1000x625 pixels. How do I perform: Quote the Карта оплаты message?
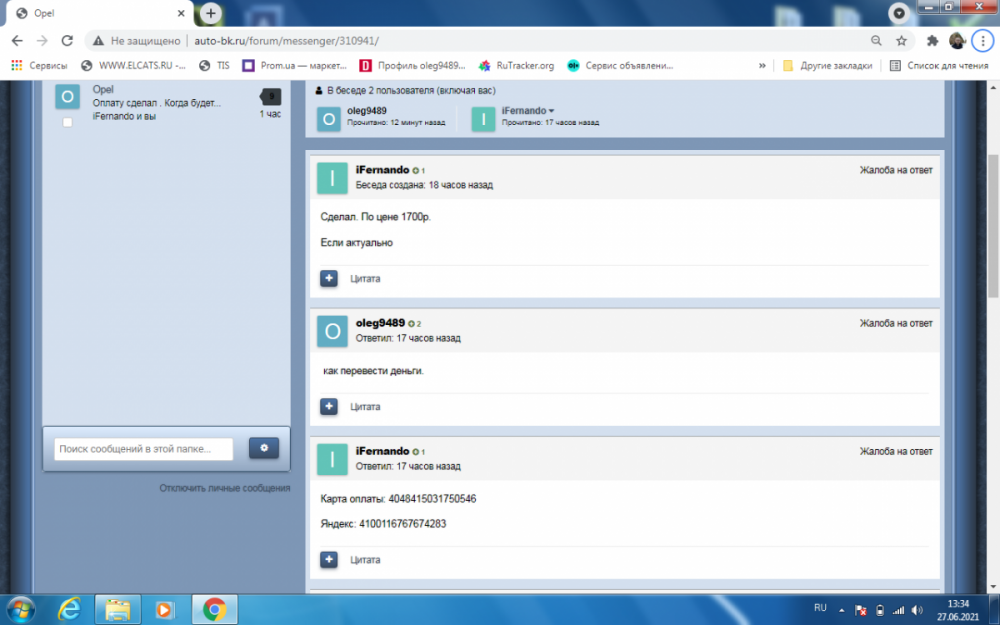coord(365,559)
